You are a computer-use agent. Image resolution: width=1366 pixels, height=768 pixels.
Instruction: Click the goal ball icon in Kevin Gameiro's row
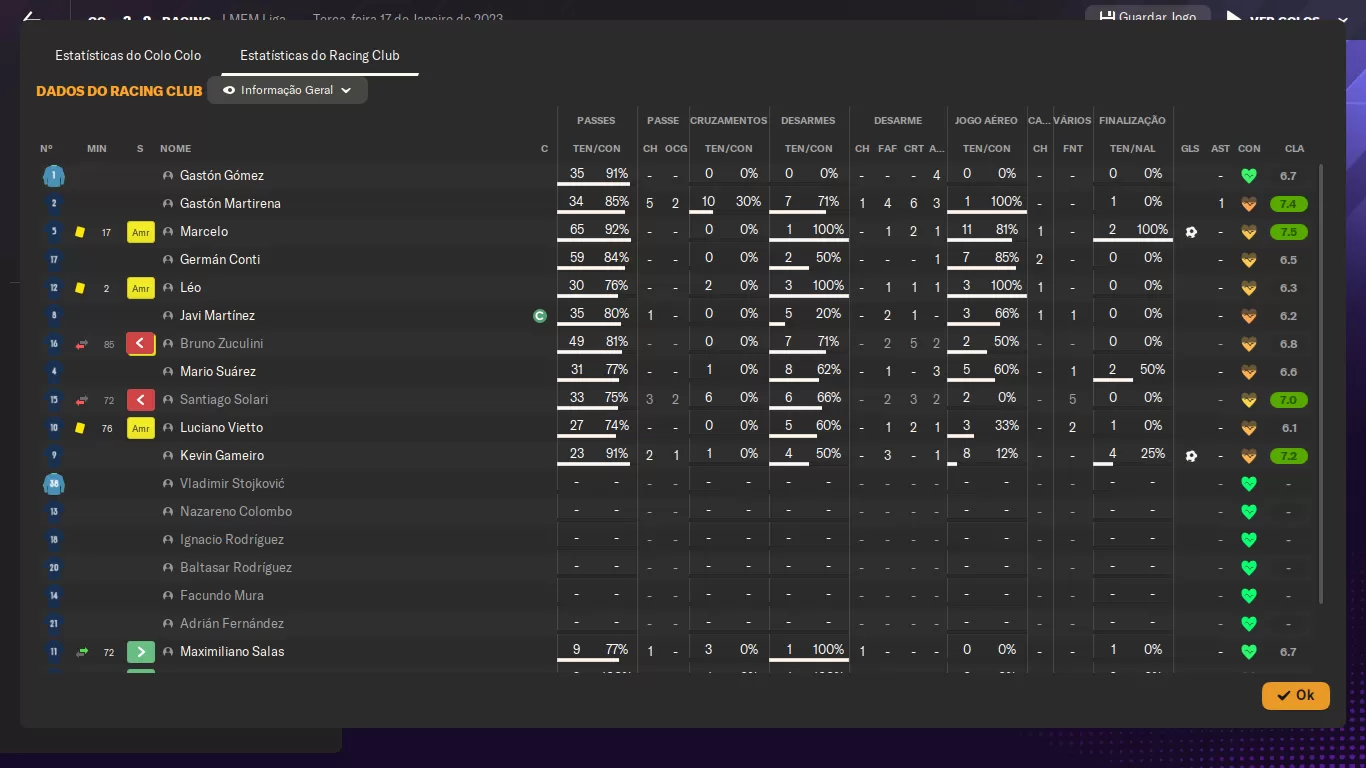pyautogui.click(x=1190, y=456)
